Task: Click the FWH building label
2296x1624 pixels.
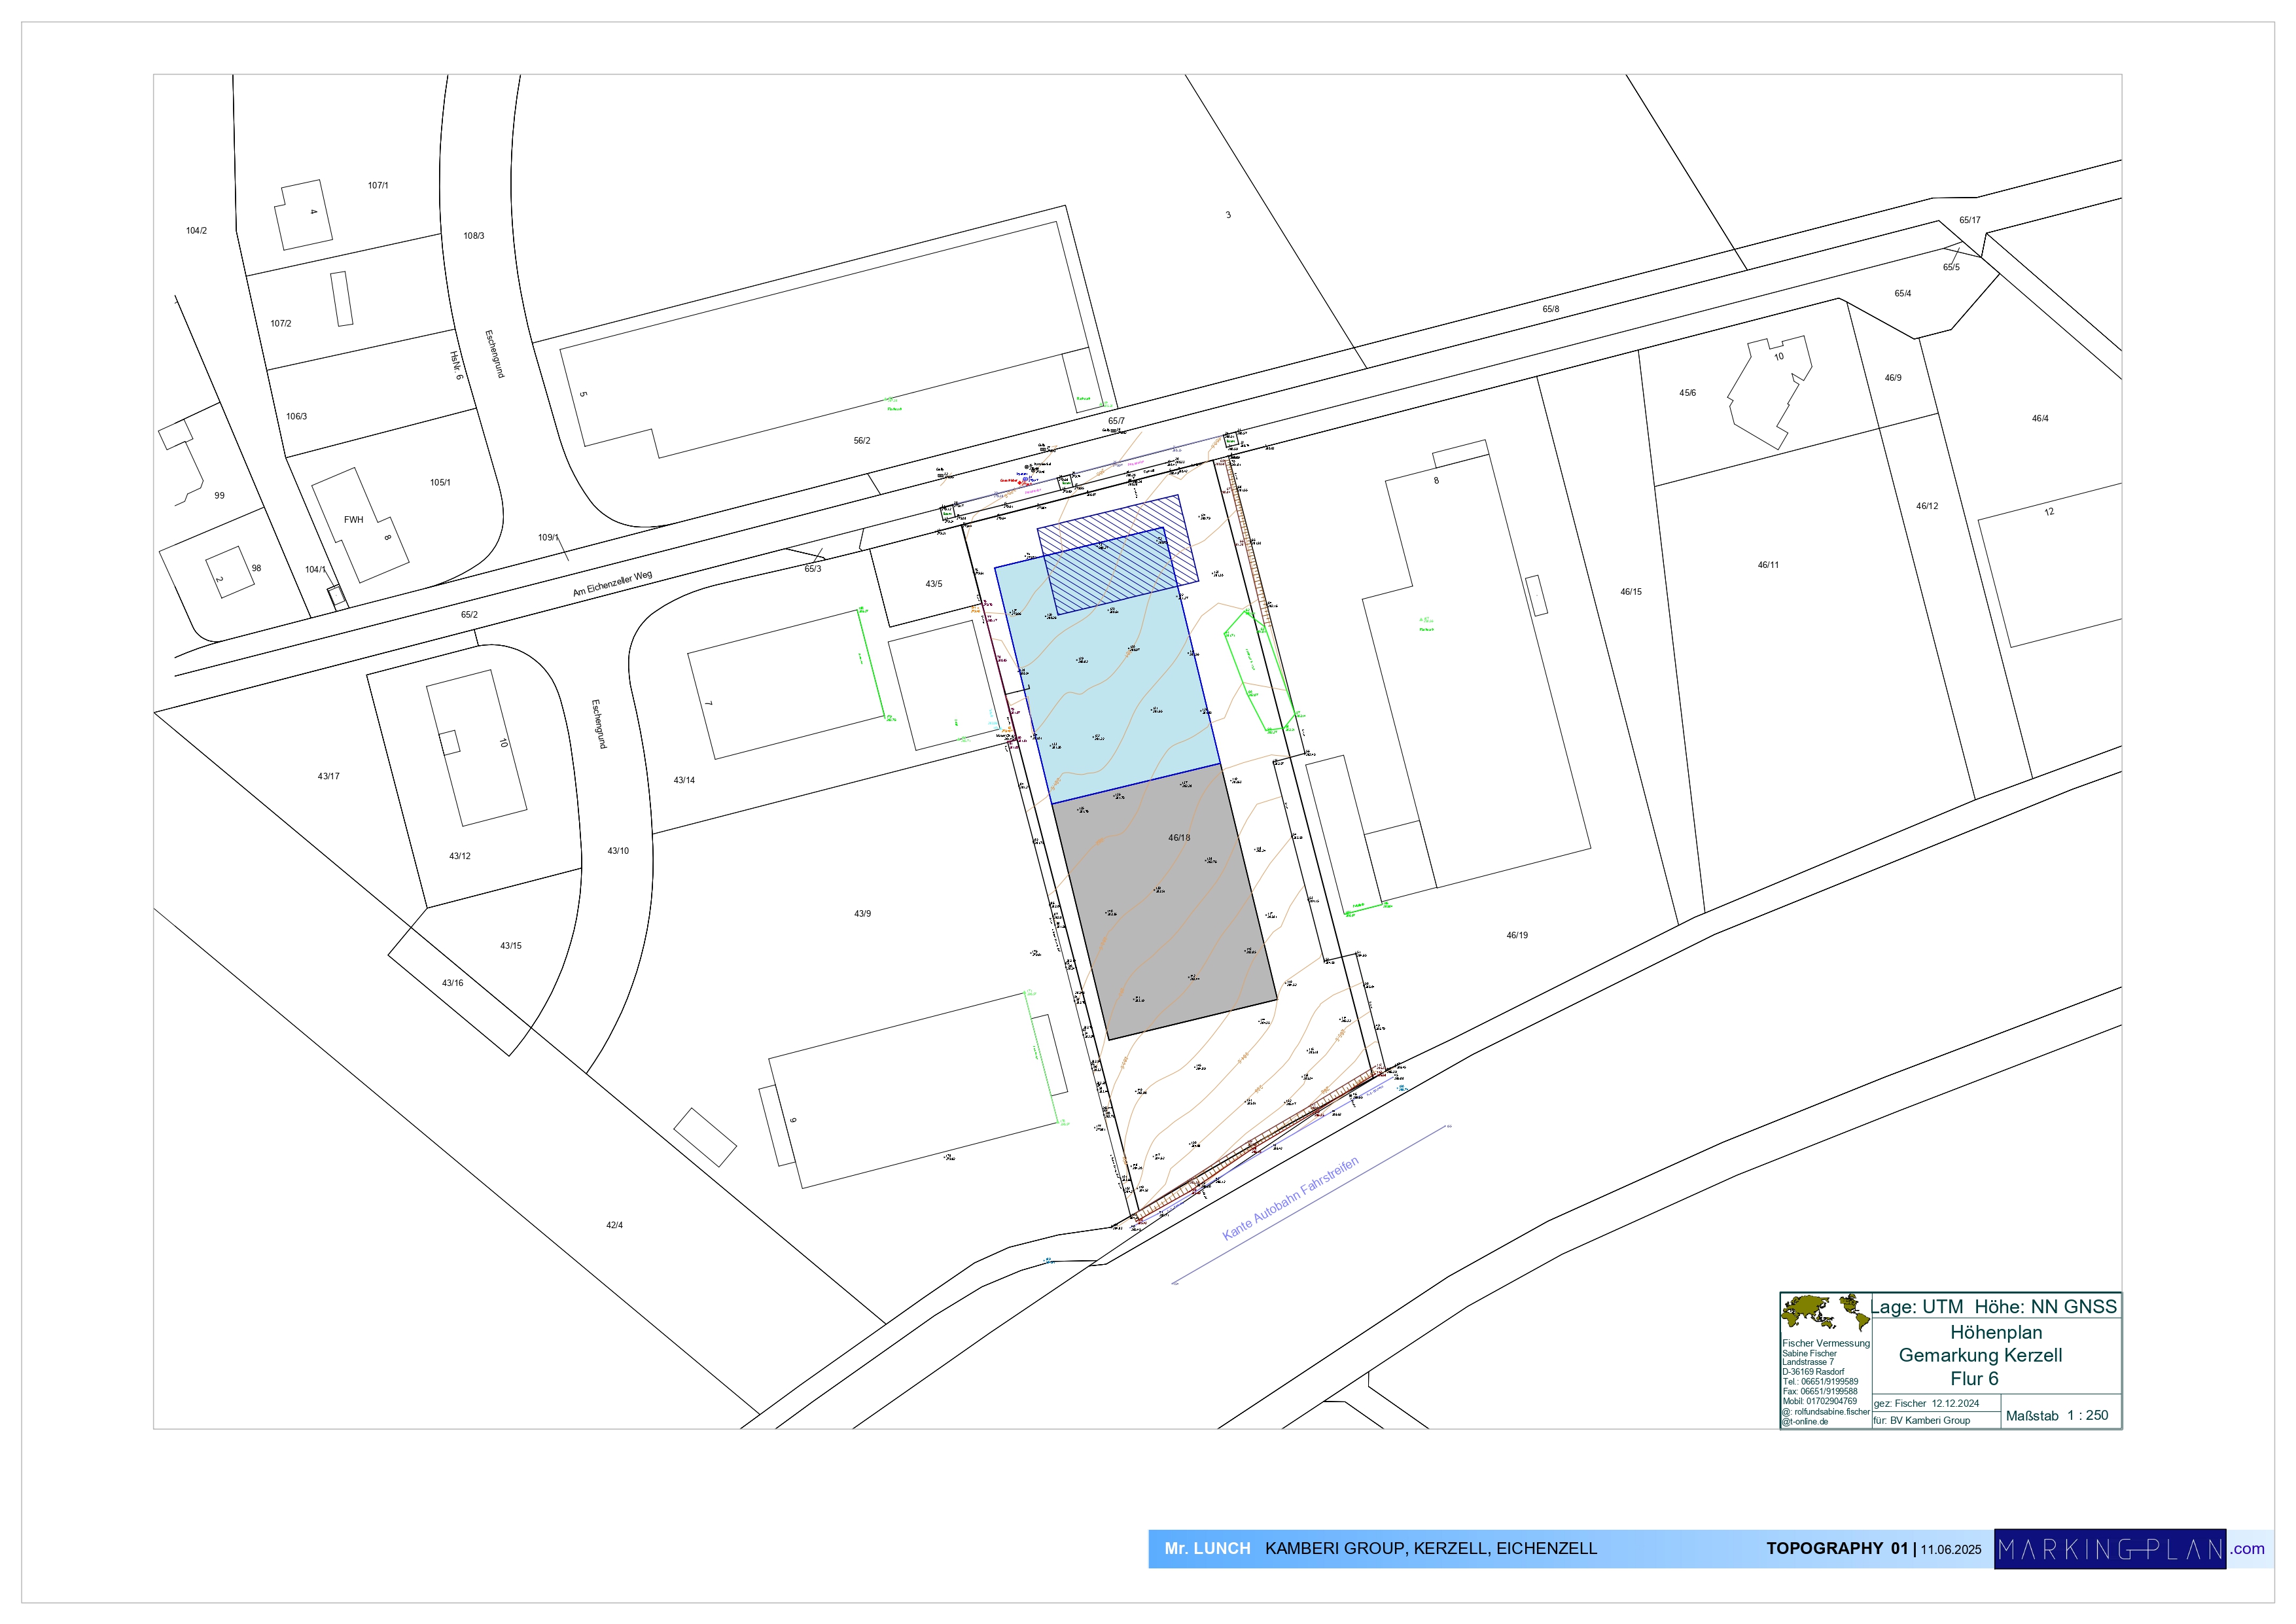Action: (x=353, y=520)
